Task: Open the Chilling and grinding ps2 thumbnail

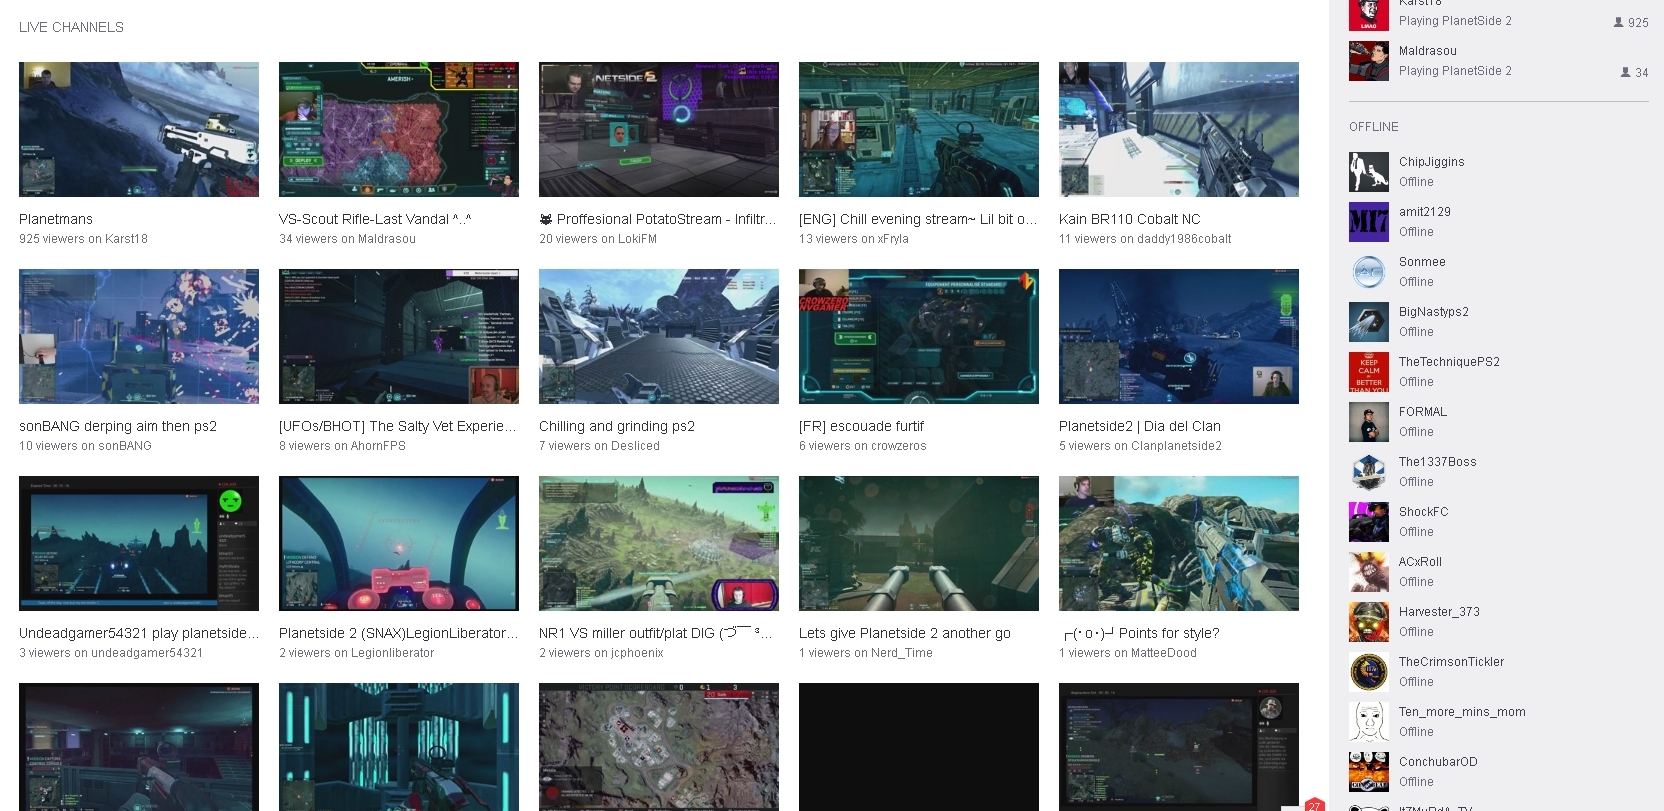Action: click(659, 336)
